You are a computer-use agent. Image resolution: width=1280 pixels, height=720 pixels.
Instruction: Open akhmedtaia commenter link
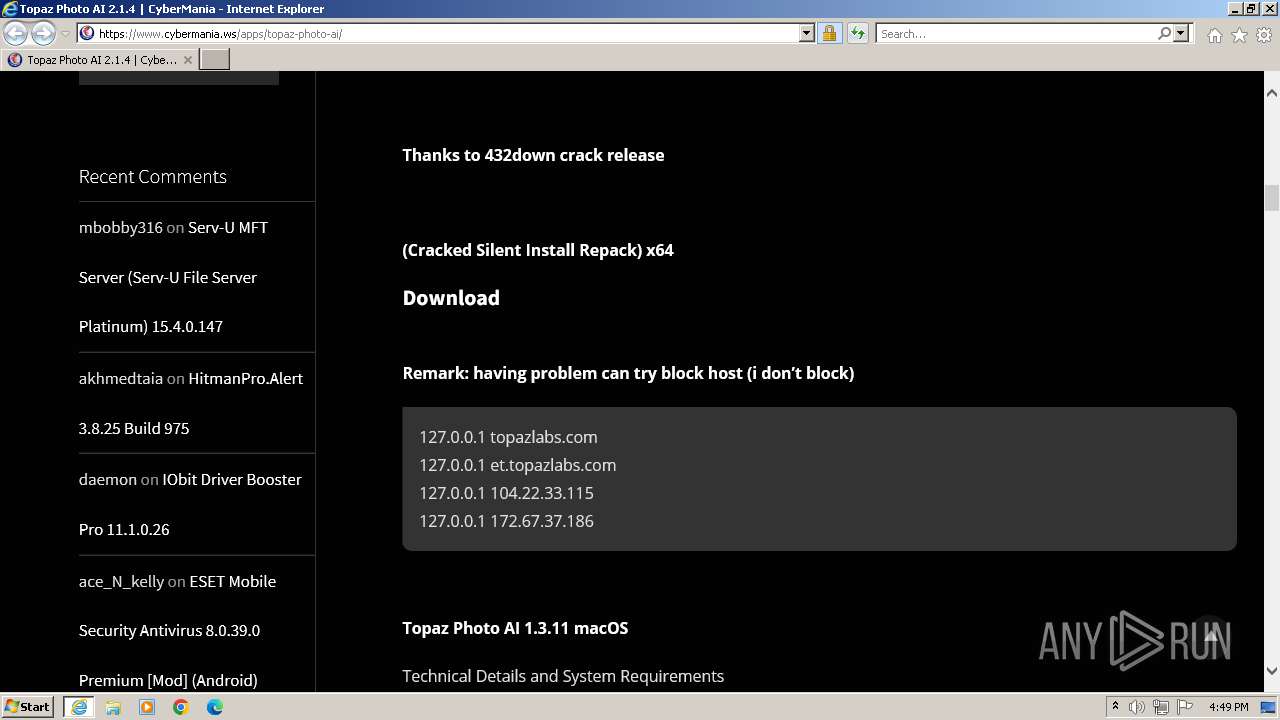pos(121,378)
